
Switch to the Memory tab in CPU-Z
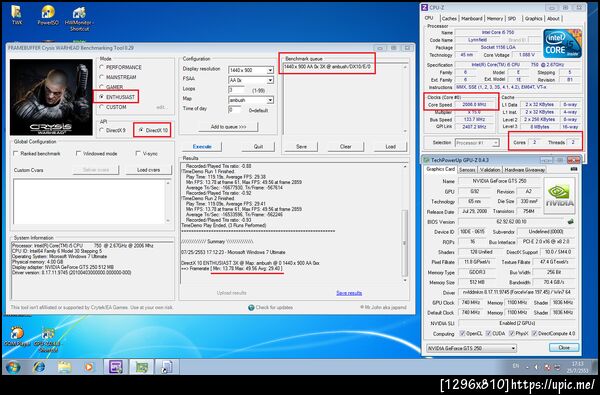click(x=495, y=18)
